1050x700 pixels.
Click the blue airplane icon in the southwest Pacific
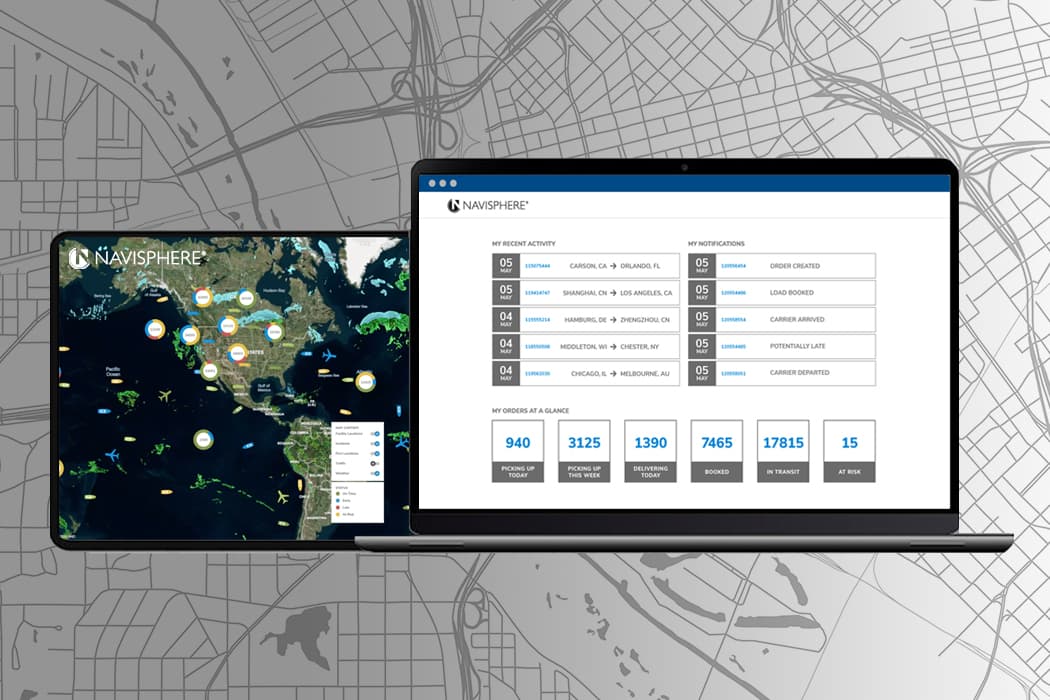click(x=112, y=456)
